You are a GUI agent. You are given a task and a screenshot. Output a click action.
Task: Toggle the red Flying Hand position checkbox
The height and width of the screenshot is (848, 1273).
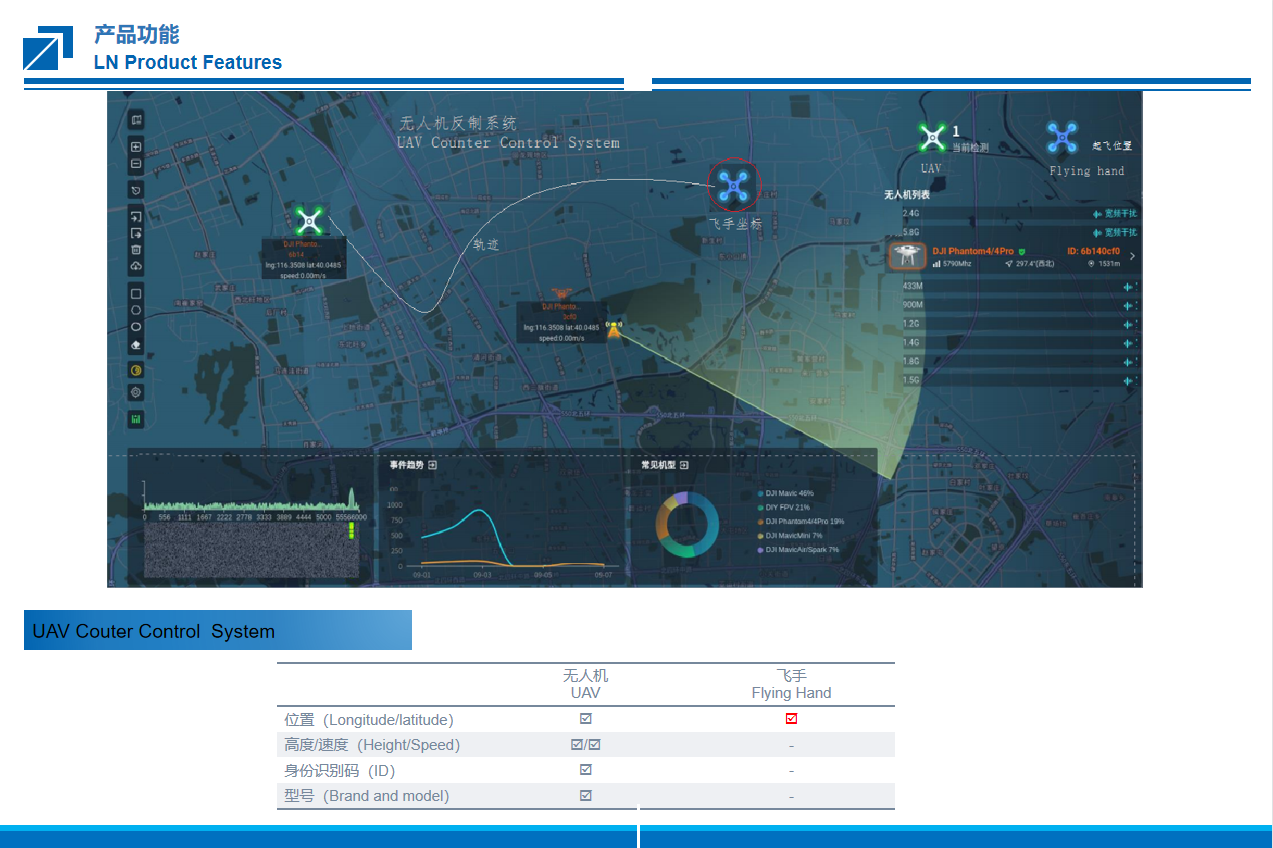(x=791, y=719)
